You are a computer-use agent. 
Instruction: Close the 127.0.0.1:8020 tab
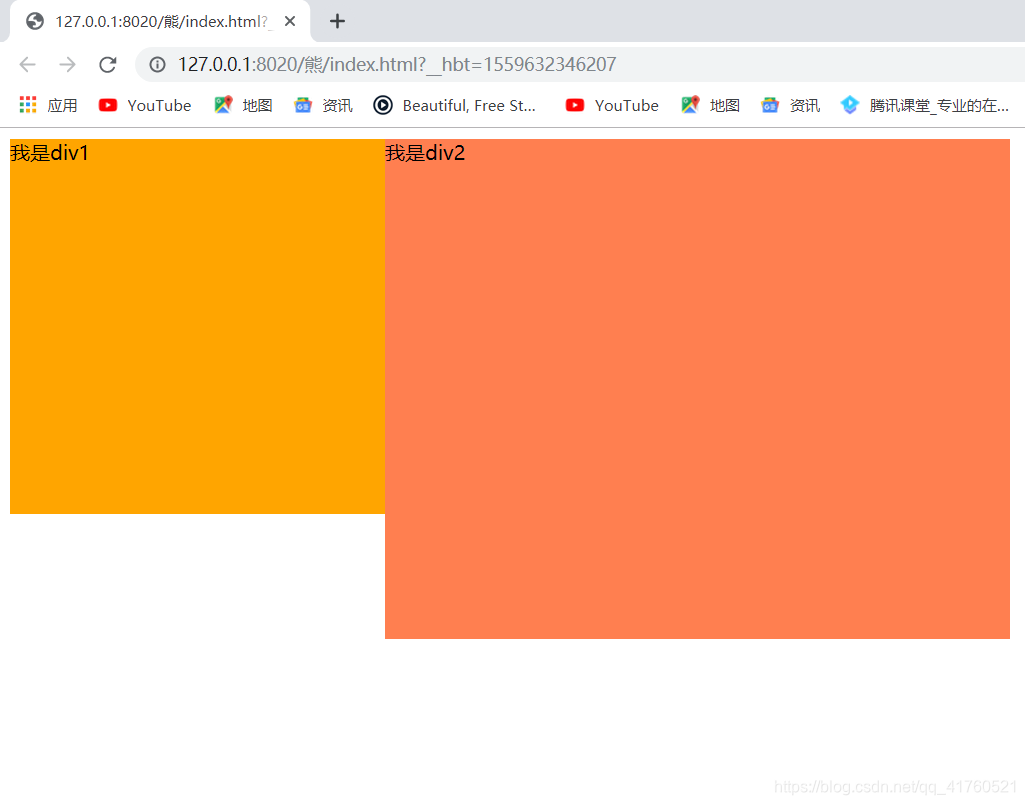(x=290, y=22)
